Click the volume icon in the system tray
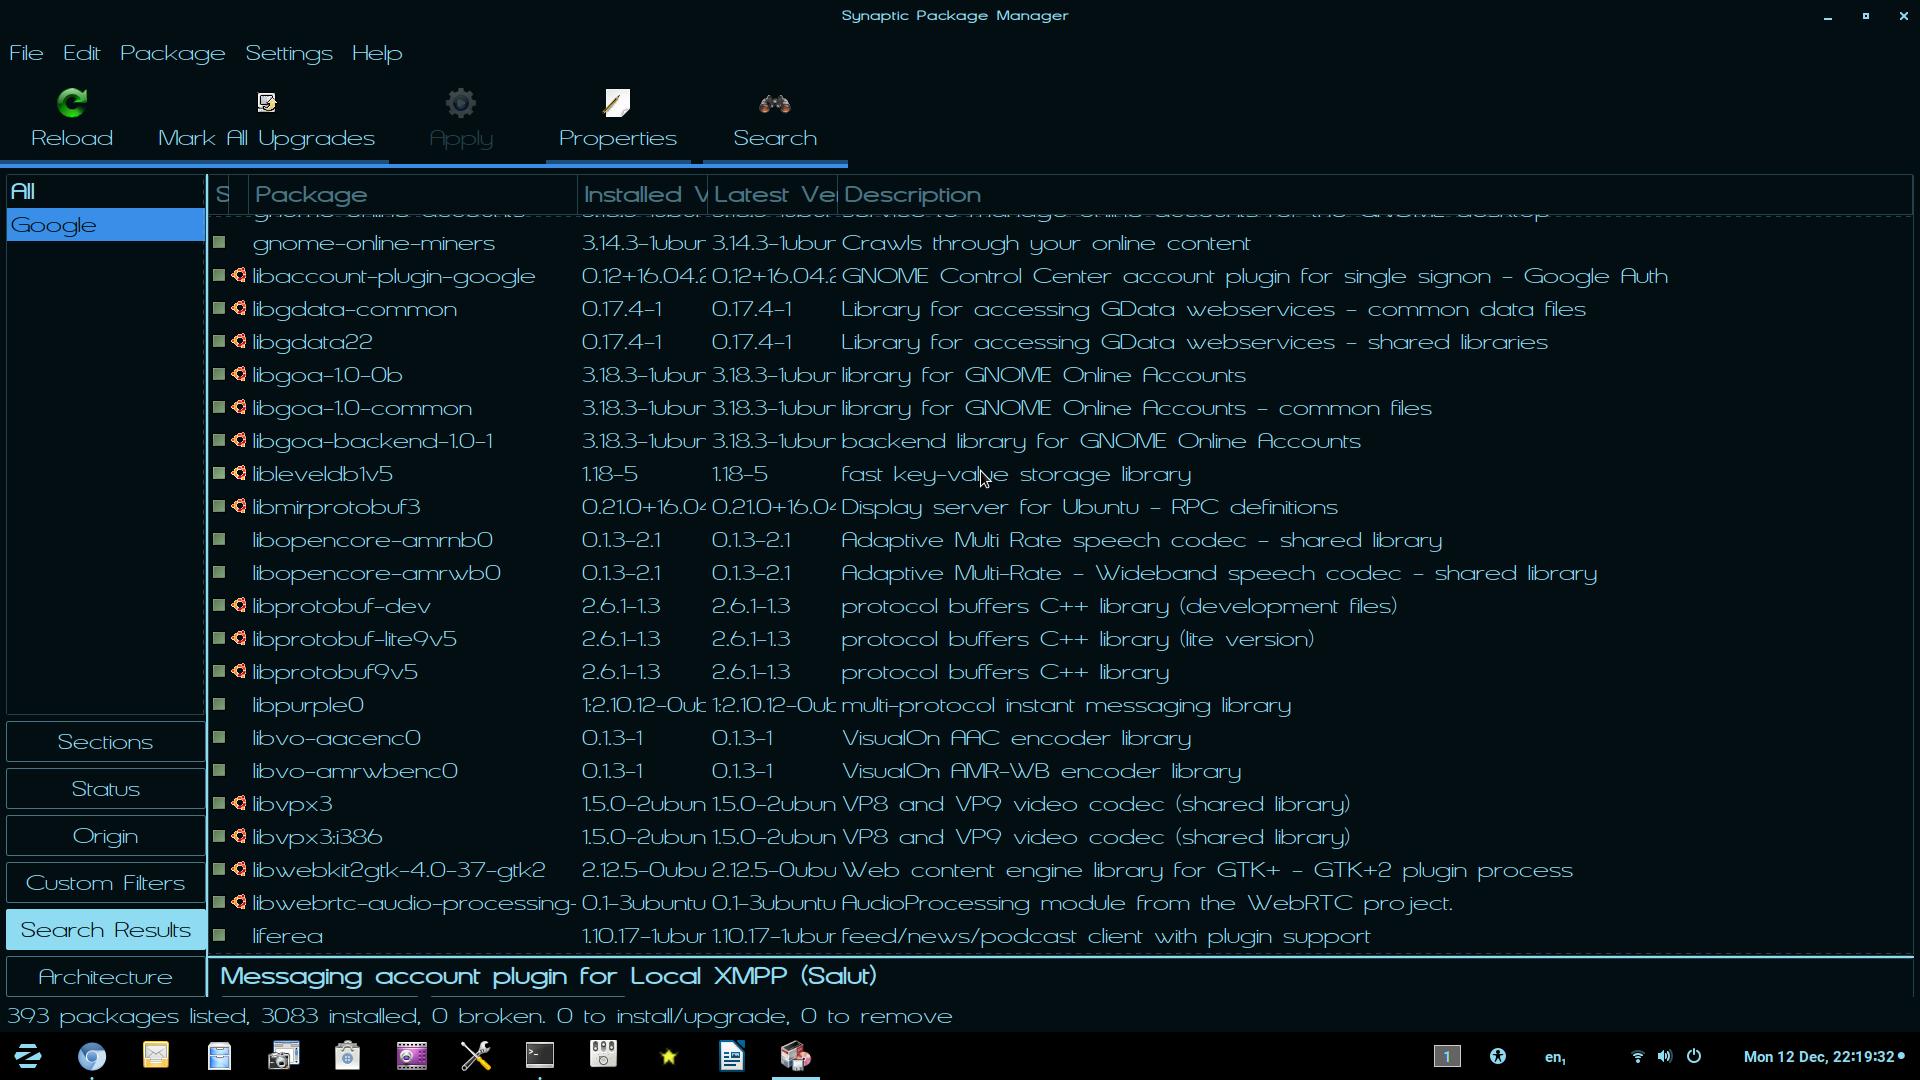Image resolution: width=1920 pixels, height=1080 pixels. click(1664, 1056)
